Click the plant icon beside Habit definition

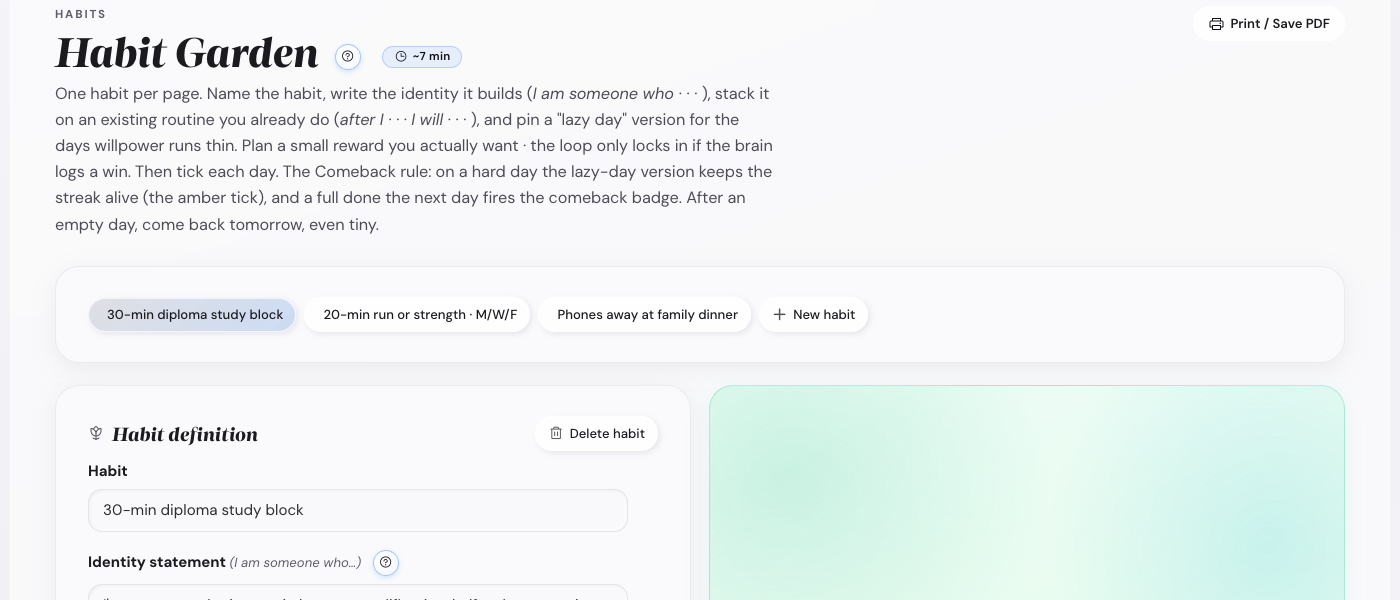(x=96, y=433)
